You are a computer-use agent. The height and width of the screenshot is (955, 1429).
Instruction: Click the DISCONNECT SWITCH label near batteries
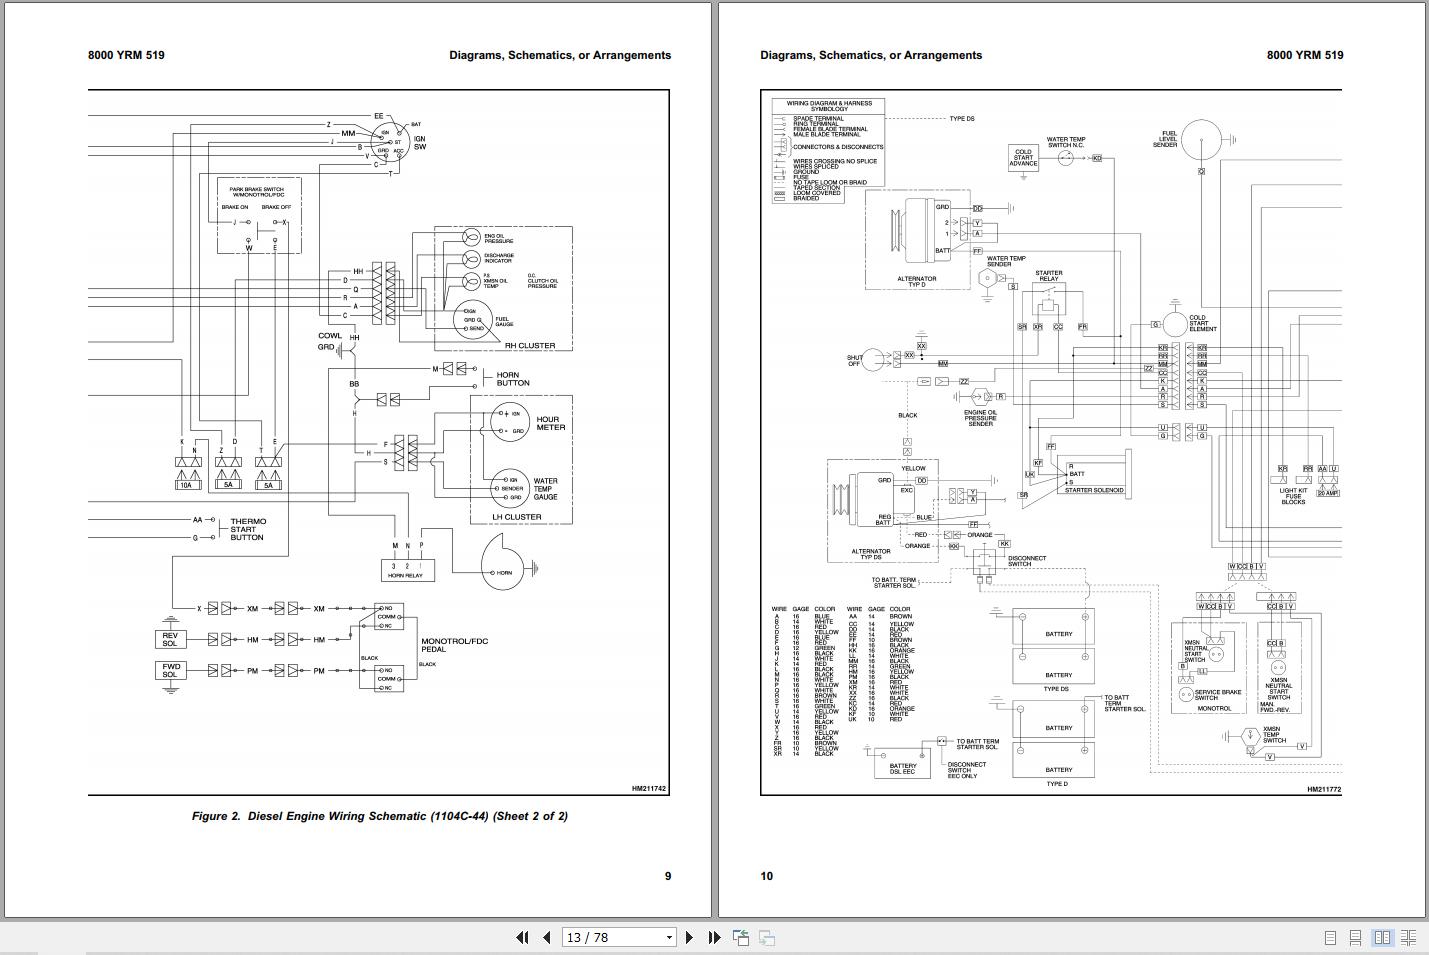pos(1027,561)
